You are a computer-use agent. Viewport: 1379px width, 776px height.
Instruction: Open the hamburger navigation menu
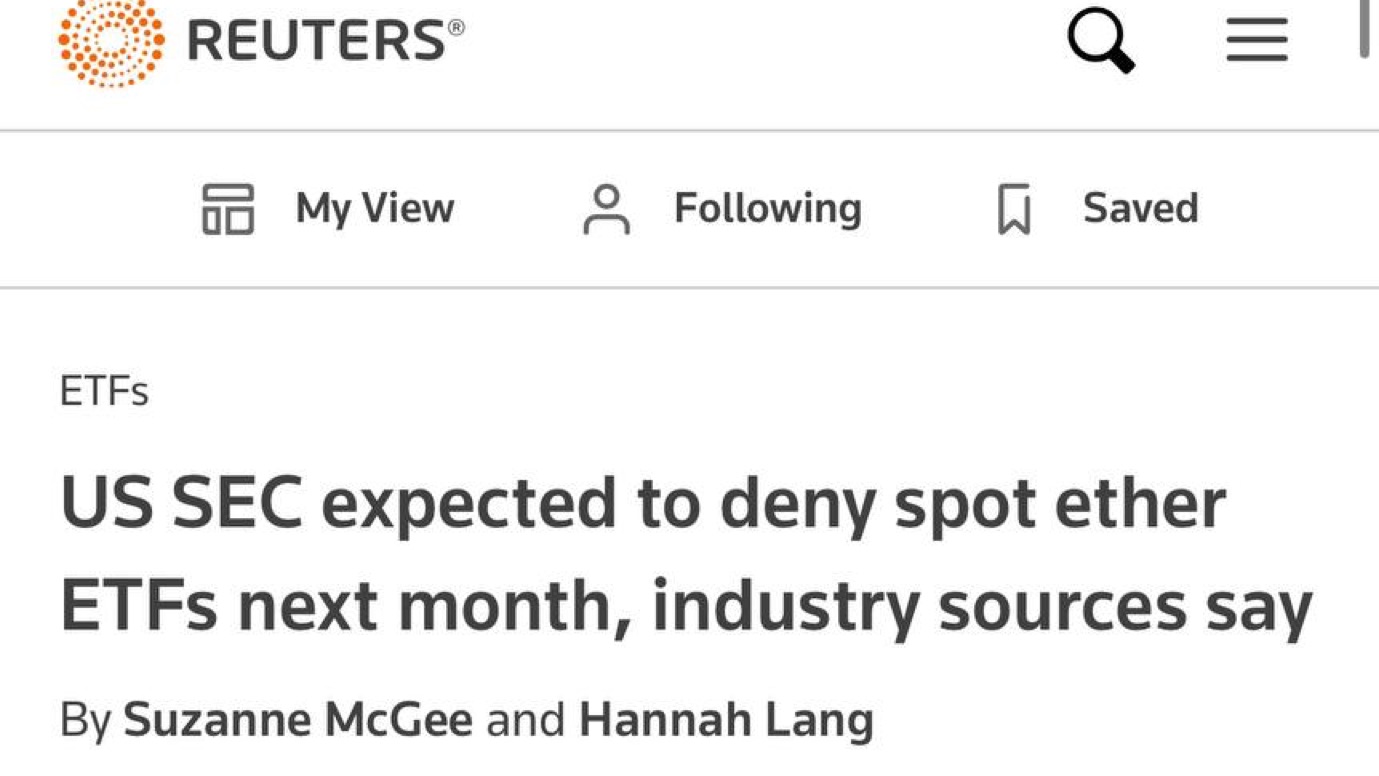(1257, 42)
